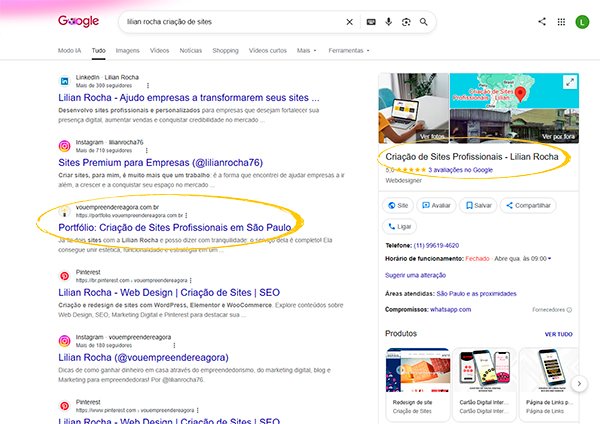Switch to Shopping tab
The height and width of the screenshot is (424, 600).
(225, 51)
